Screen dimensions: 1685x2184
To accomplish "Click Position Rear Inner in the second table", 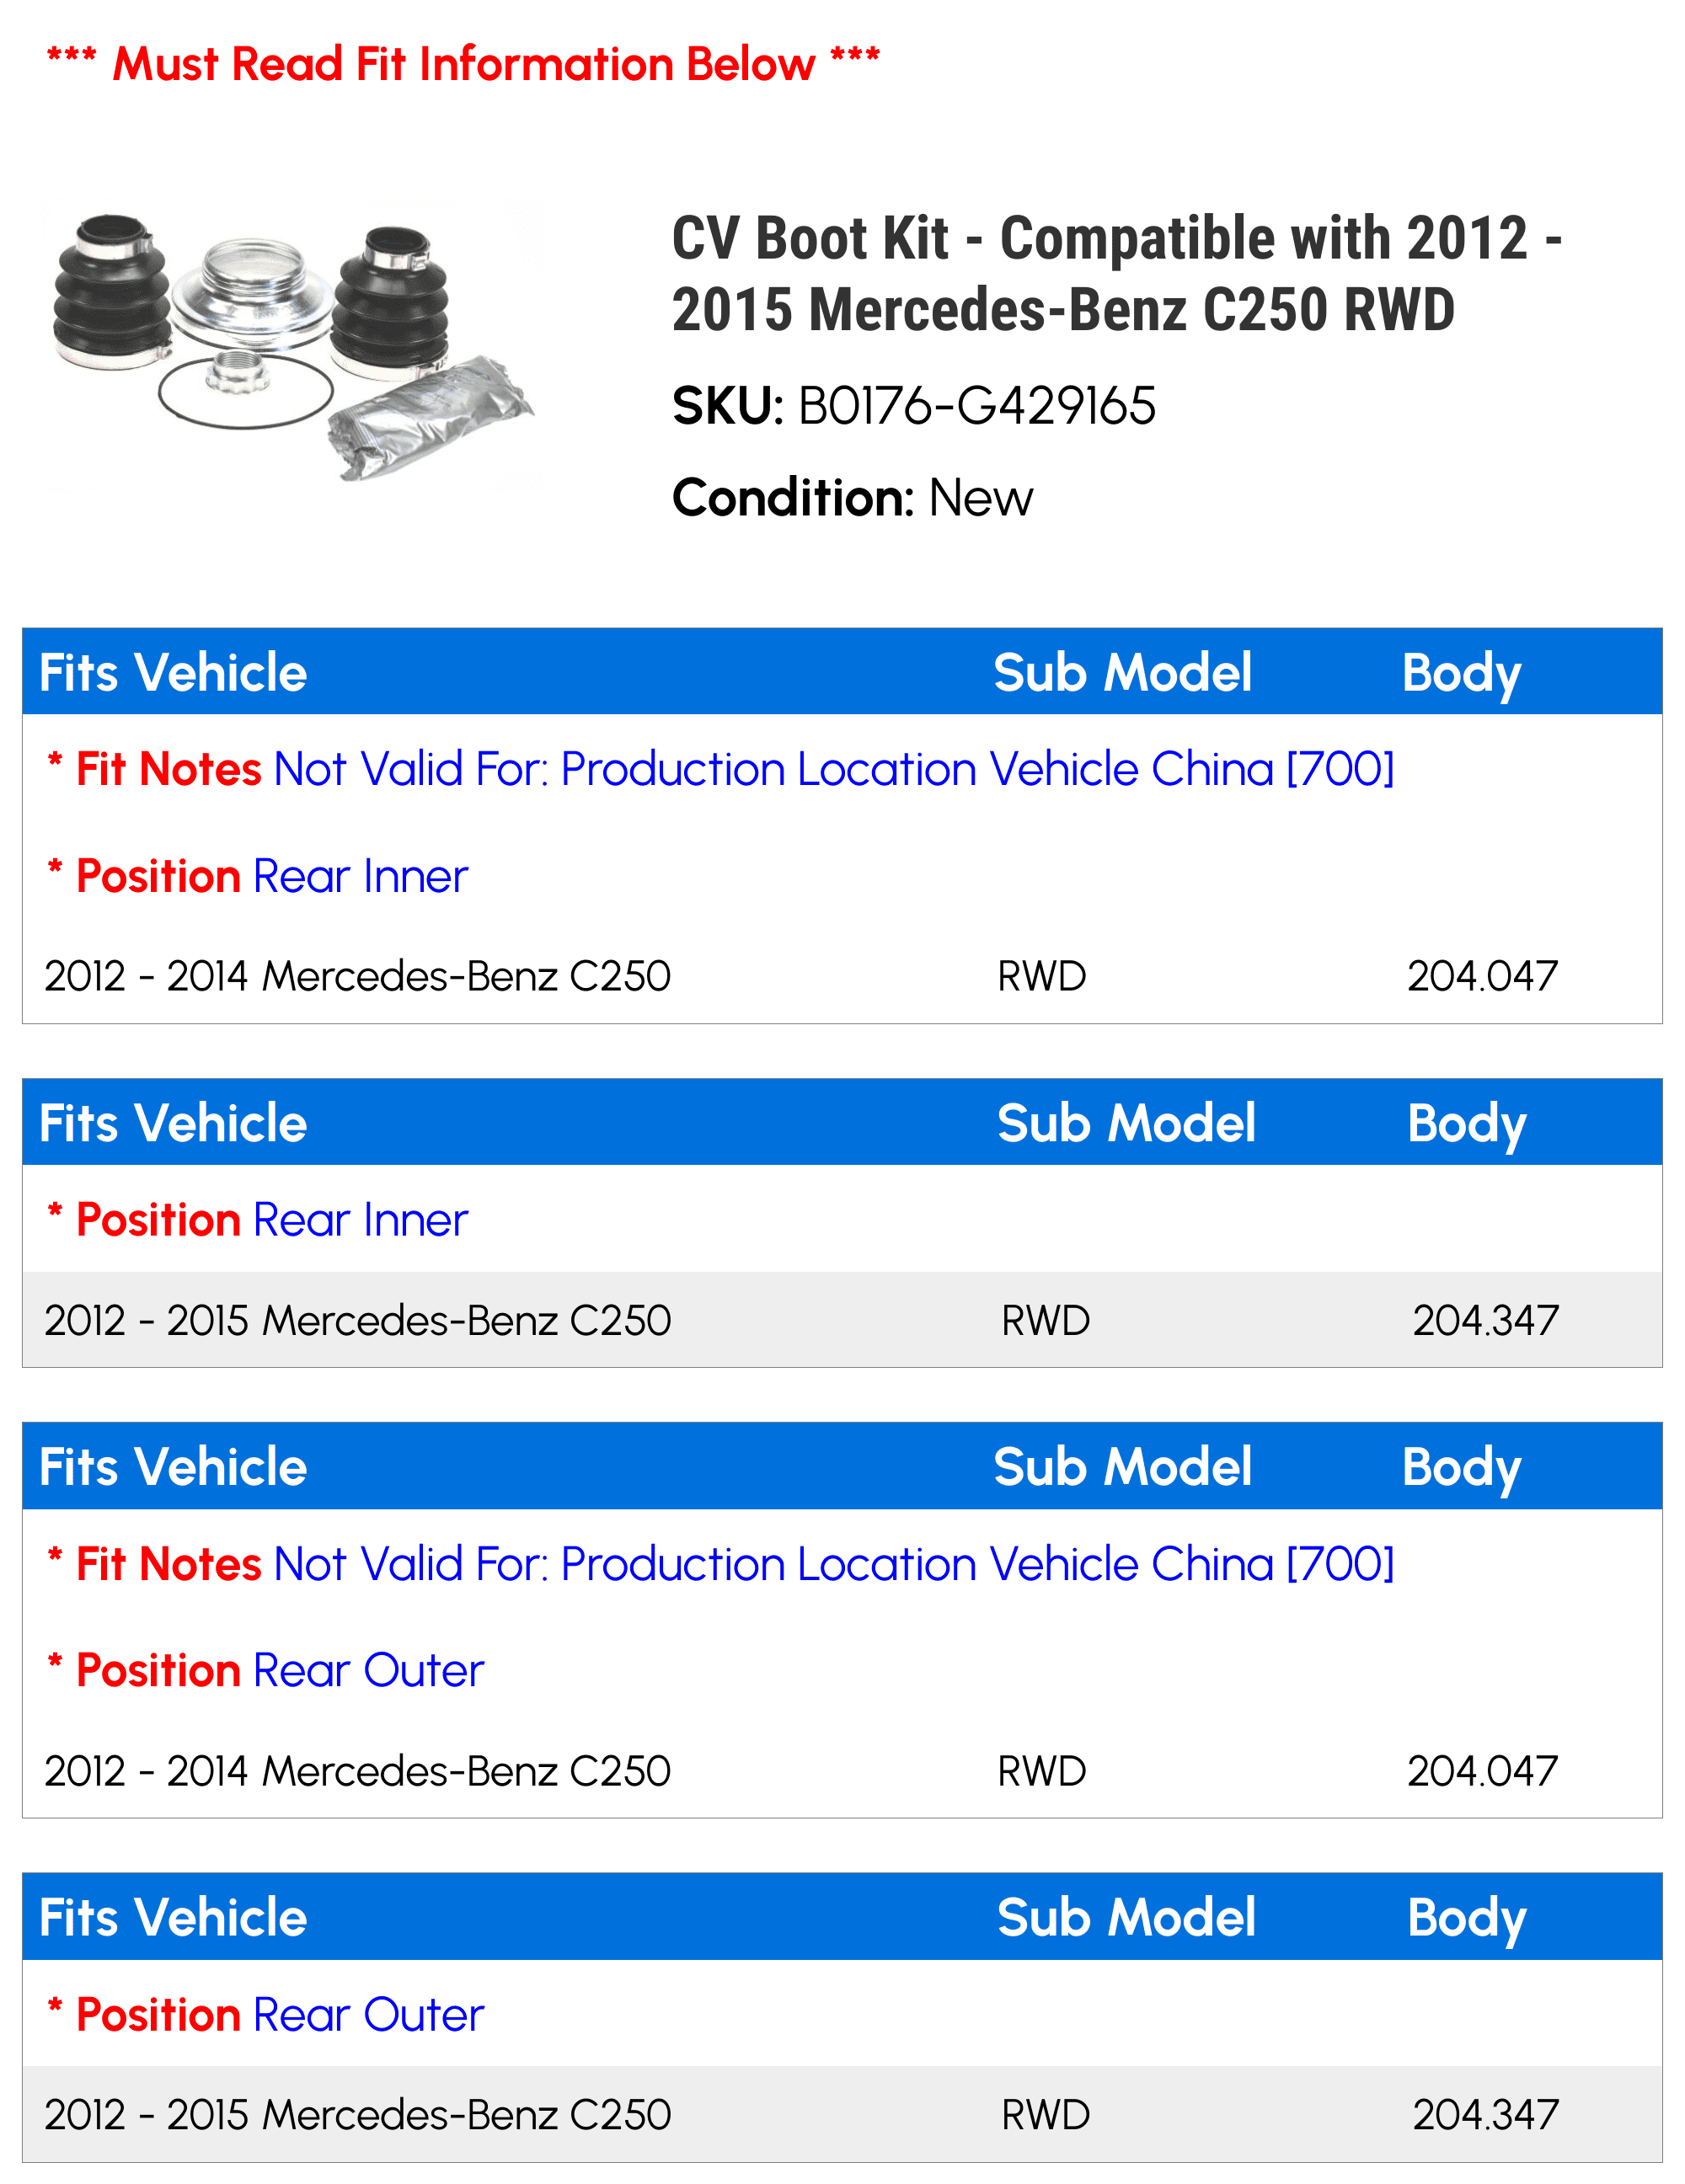I will [x=257, y=1220].
